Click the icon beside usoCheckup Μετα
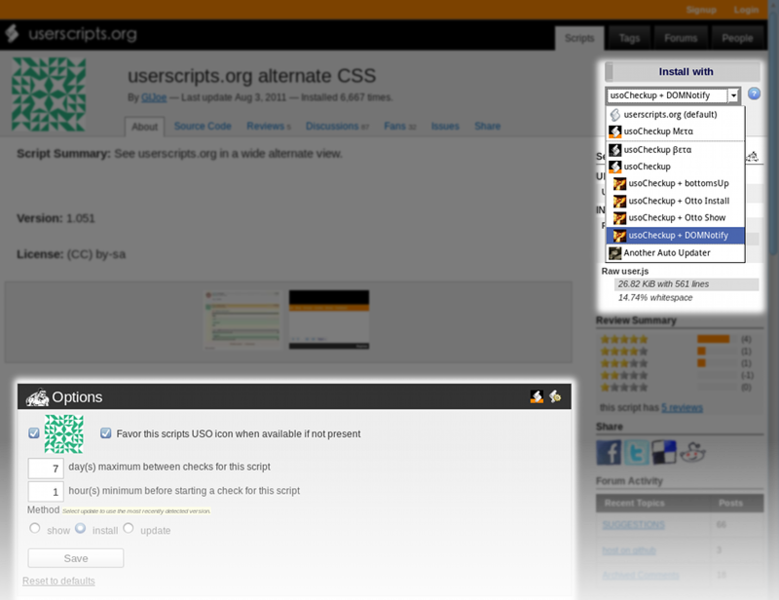This screenshot has height=600, width=779. 615,132
